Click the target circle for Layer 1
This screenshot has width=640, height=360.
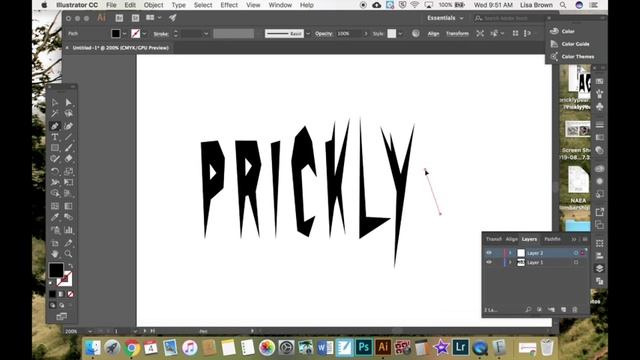(x=576, y=262)
